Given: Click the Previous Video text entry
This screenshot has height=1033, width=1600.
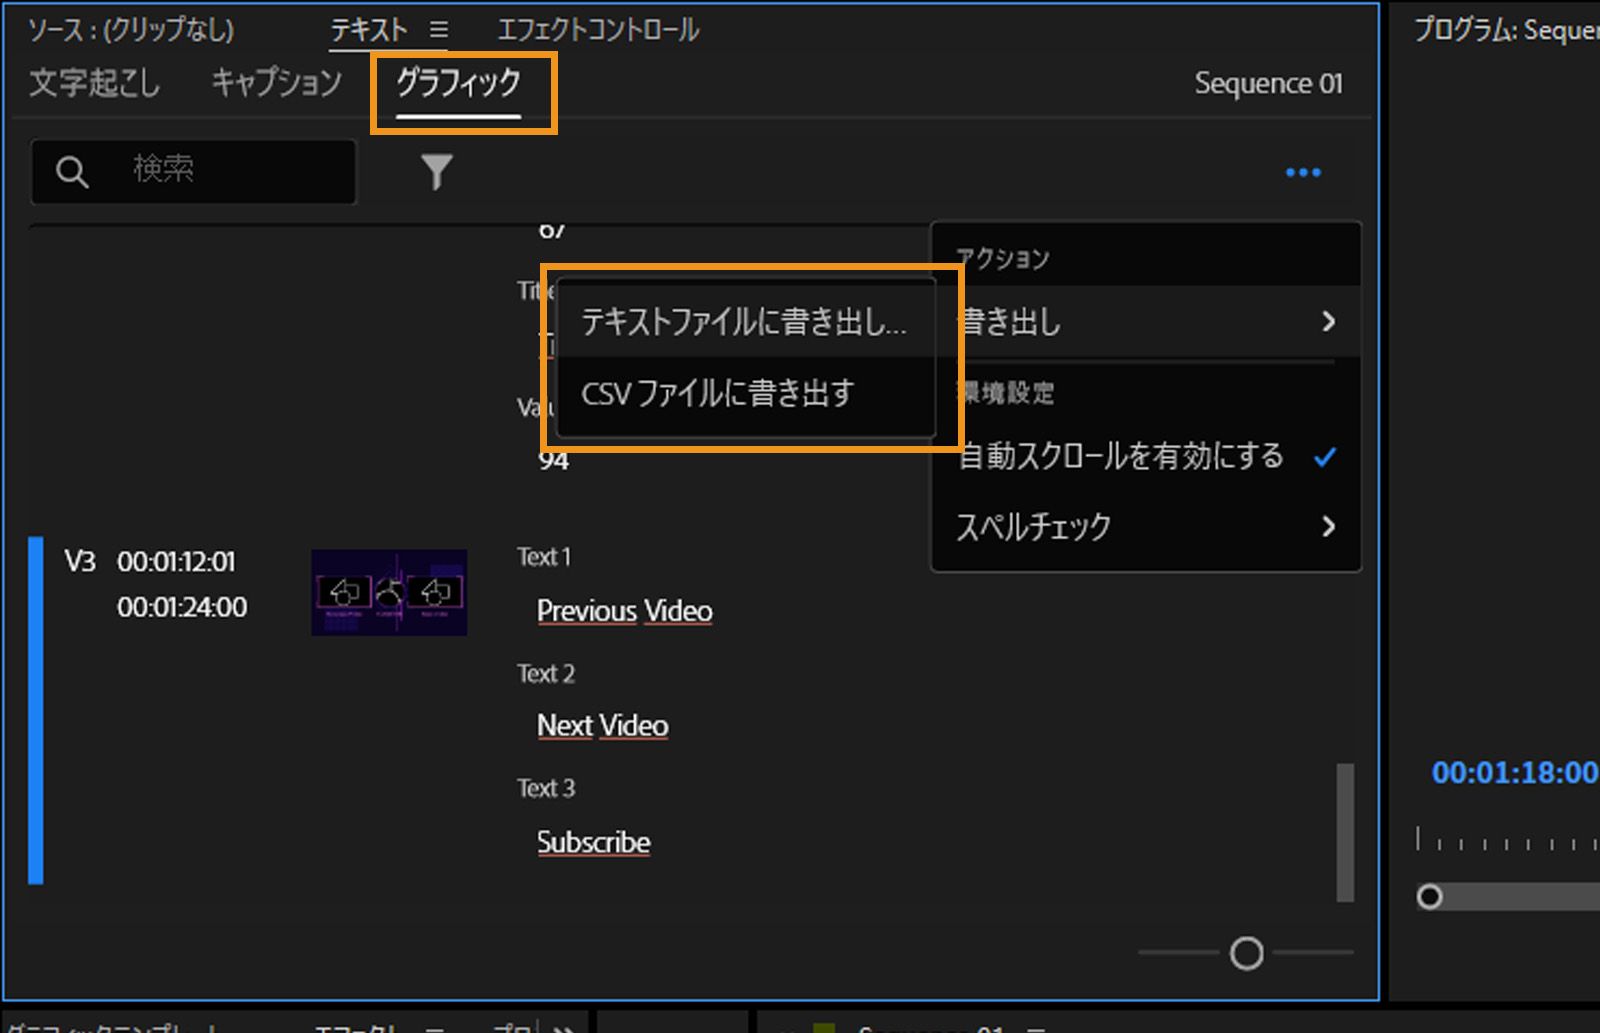Looking at the screenshot, I should (625, 611).
